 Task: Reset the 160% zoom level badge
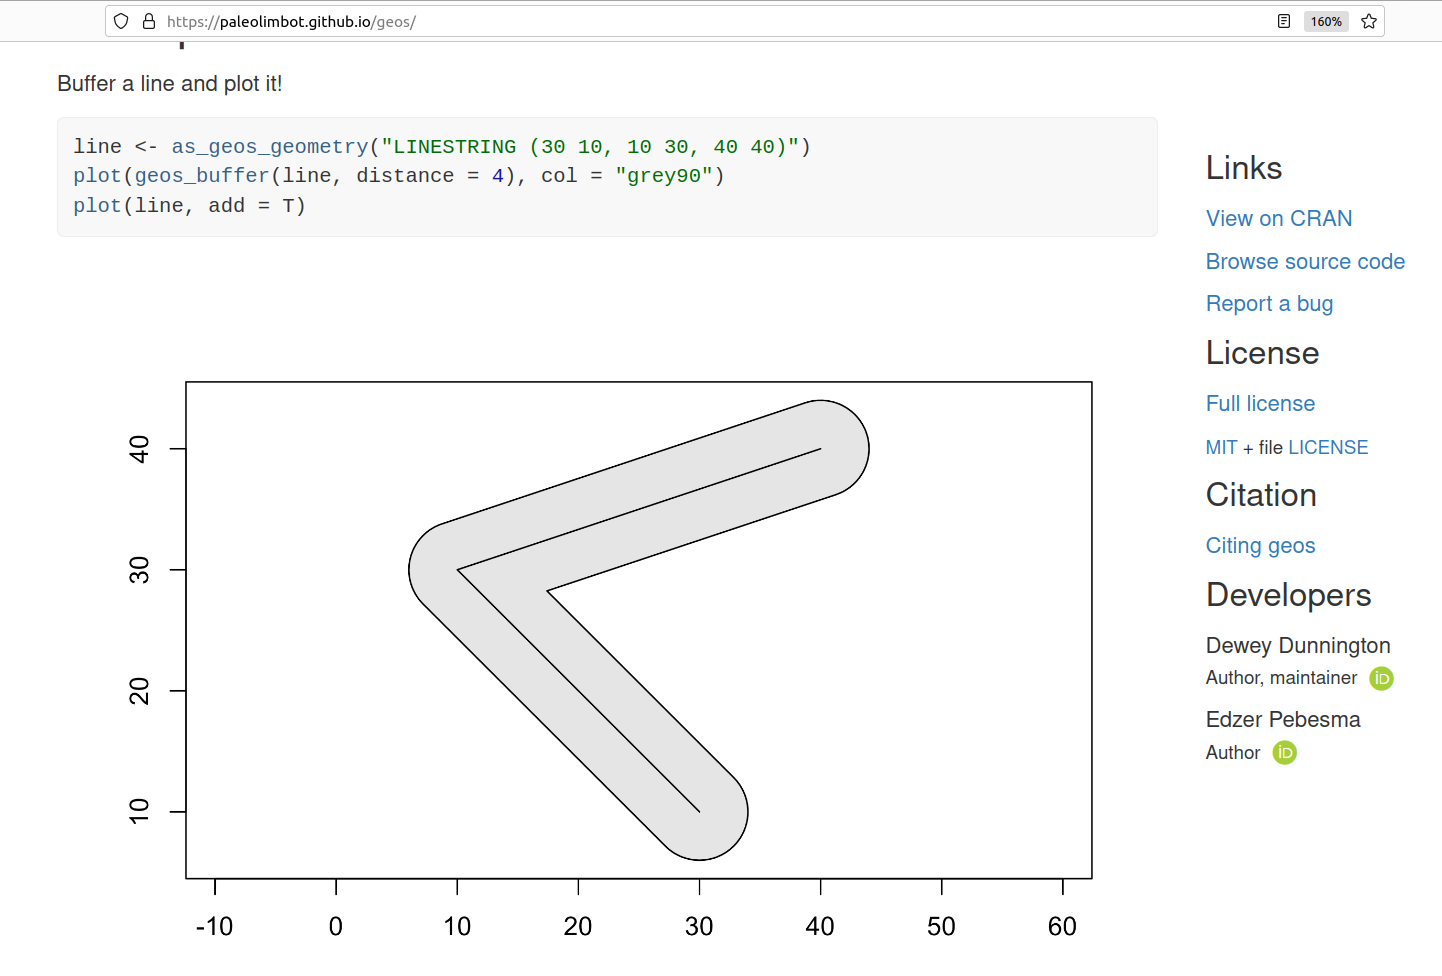[x=1326, y=21]
